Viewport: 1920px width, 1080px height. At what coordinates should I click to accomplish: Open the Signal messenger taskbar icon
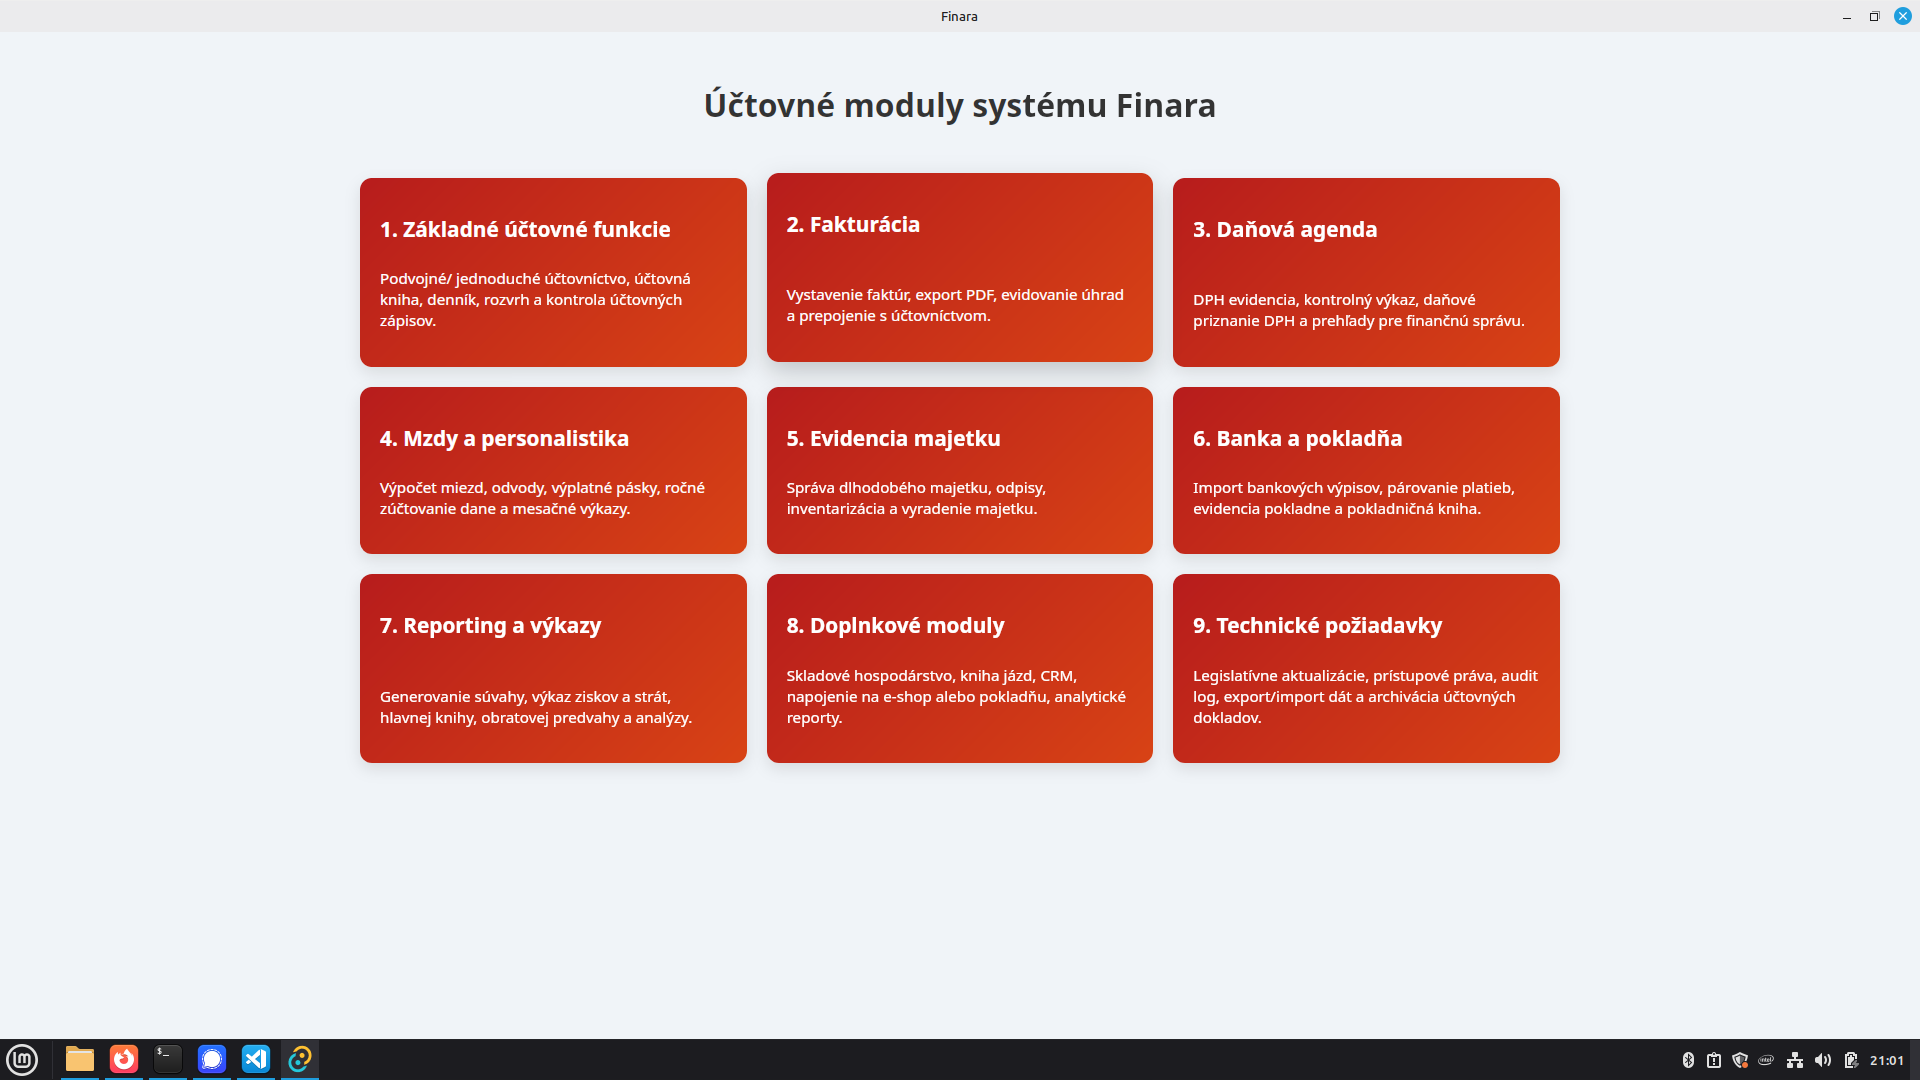click(x=212, y=1059)
